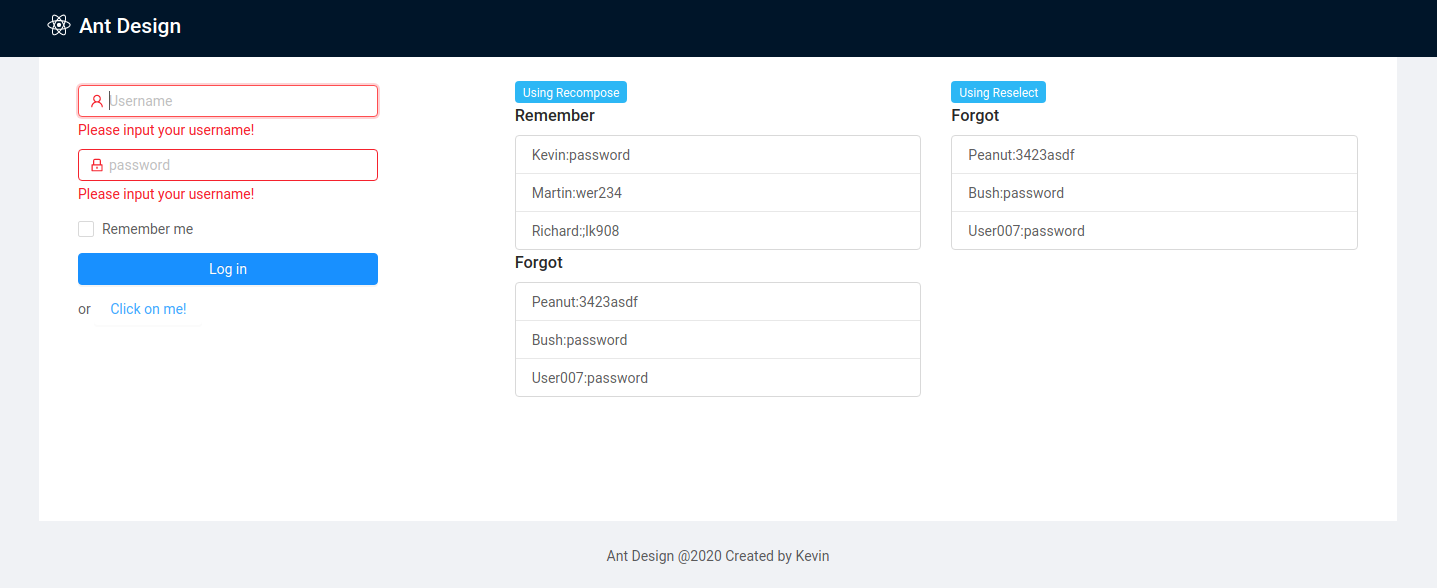Image resolution: width=1437 pixels, height=588 pixels.
Task: Submit with the Log in button
Action: 228,269
